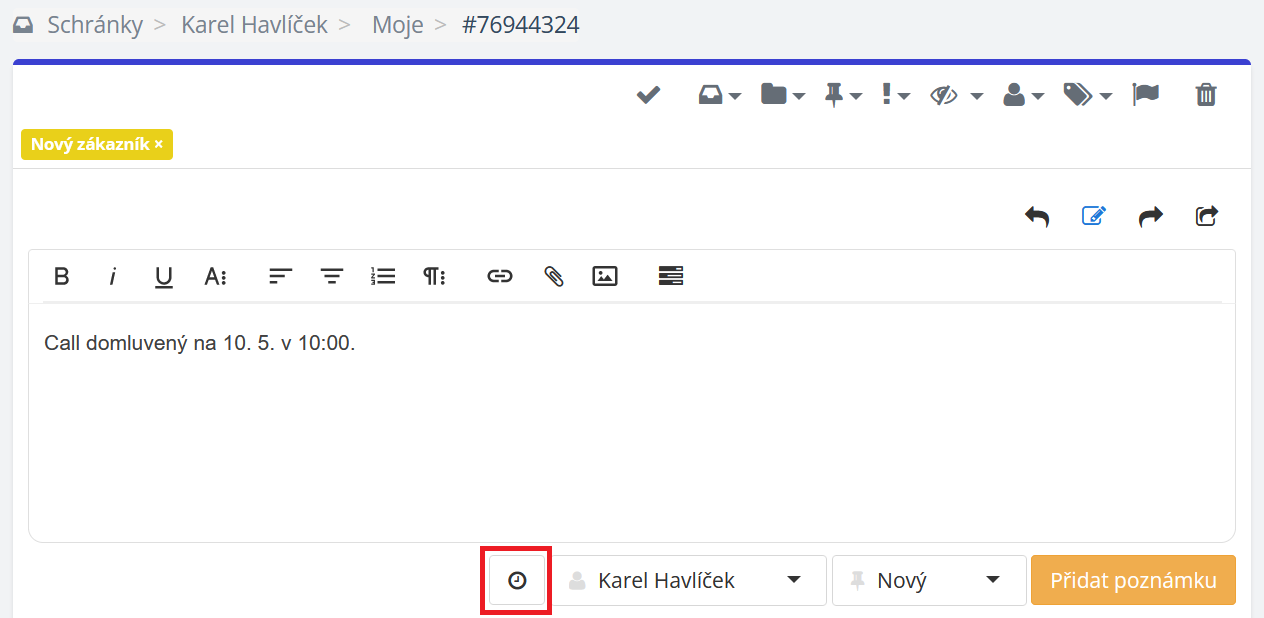
Task: Toggle underline formatting
Action: [164, 276]
